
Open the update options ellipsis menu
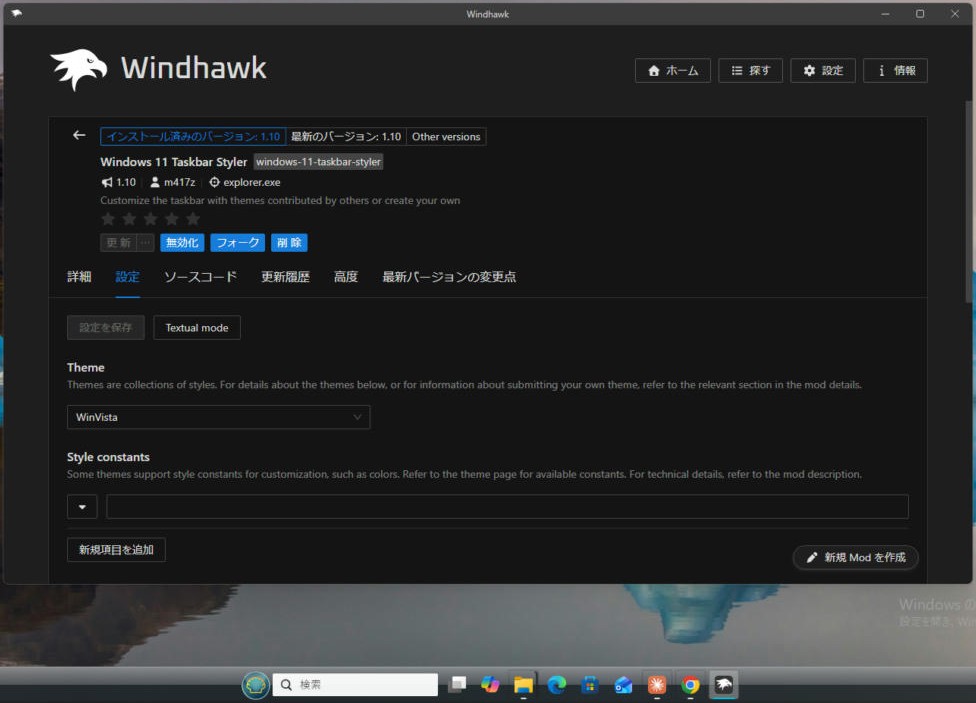[x=145, y=243]
